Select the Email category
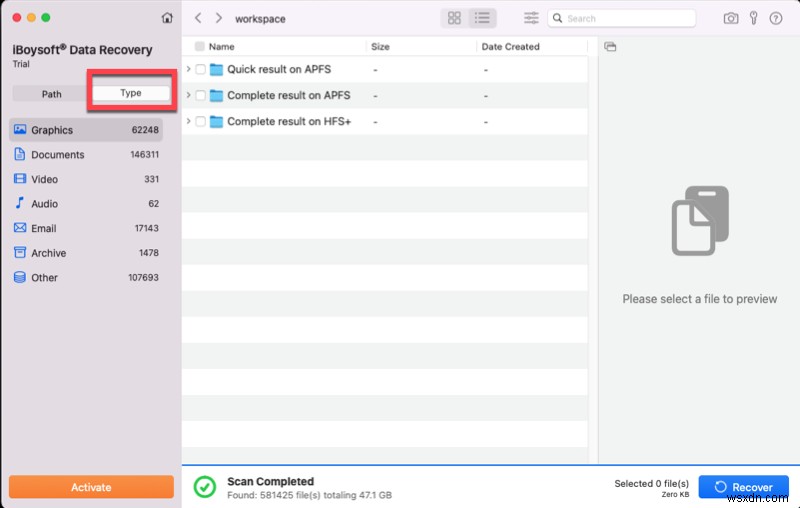Screen dimensions: 800x508 (x=86, y=228)
